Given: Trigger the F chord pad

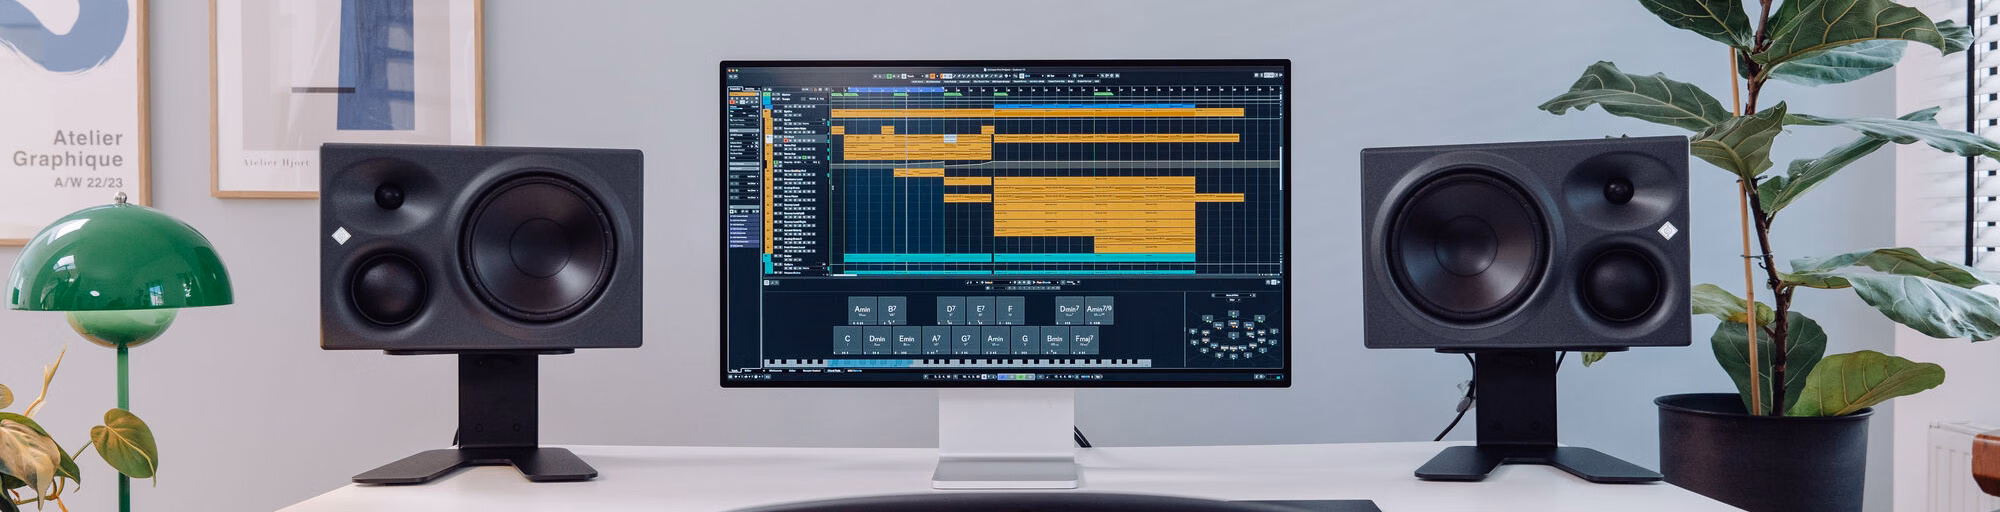Looking at the screenshot, I should [x=1010, y=310].
